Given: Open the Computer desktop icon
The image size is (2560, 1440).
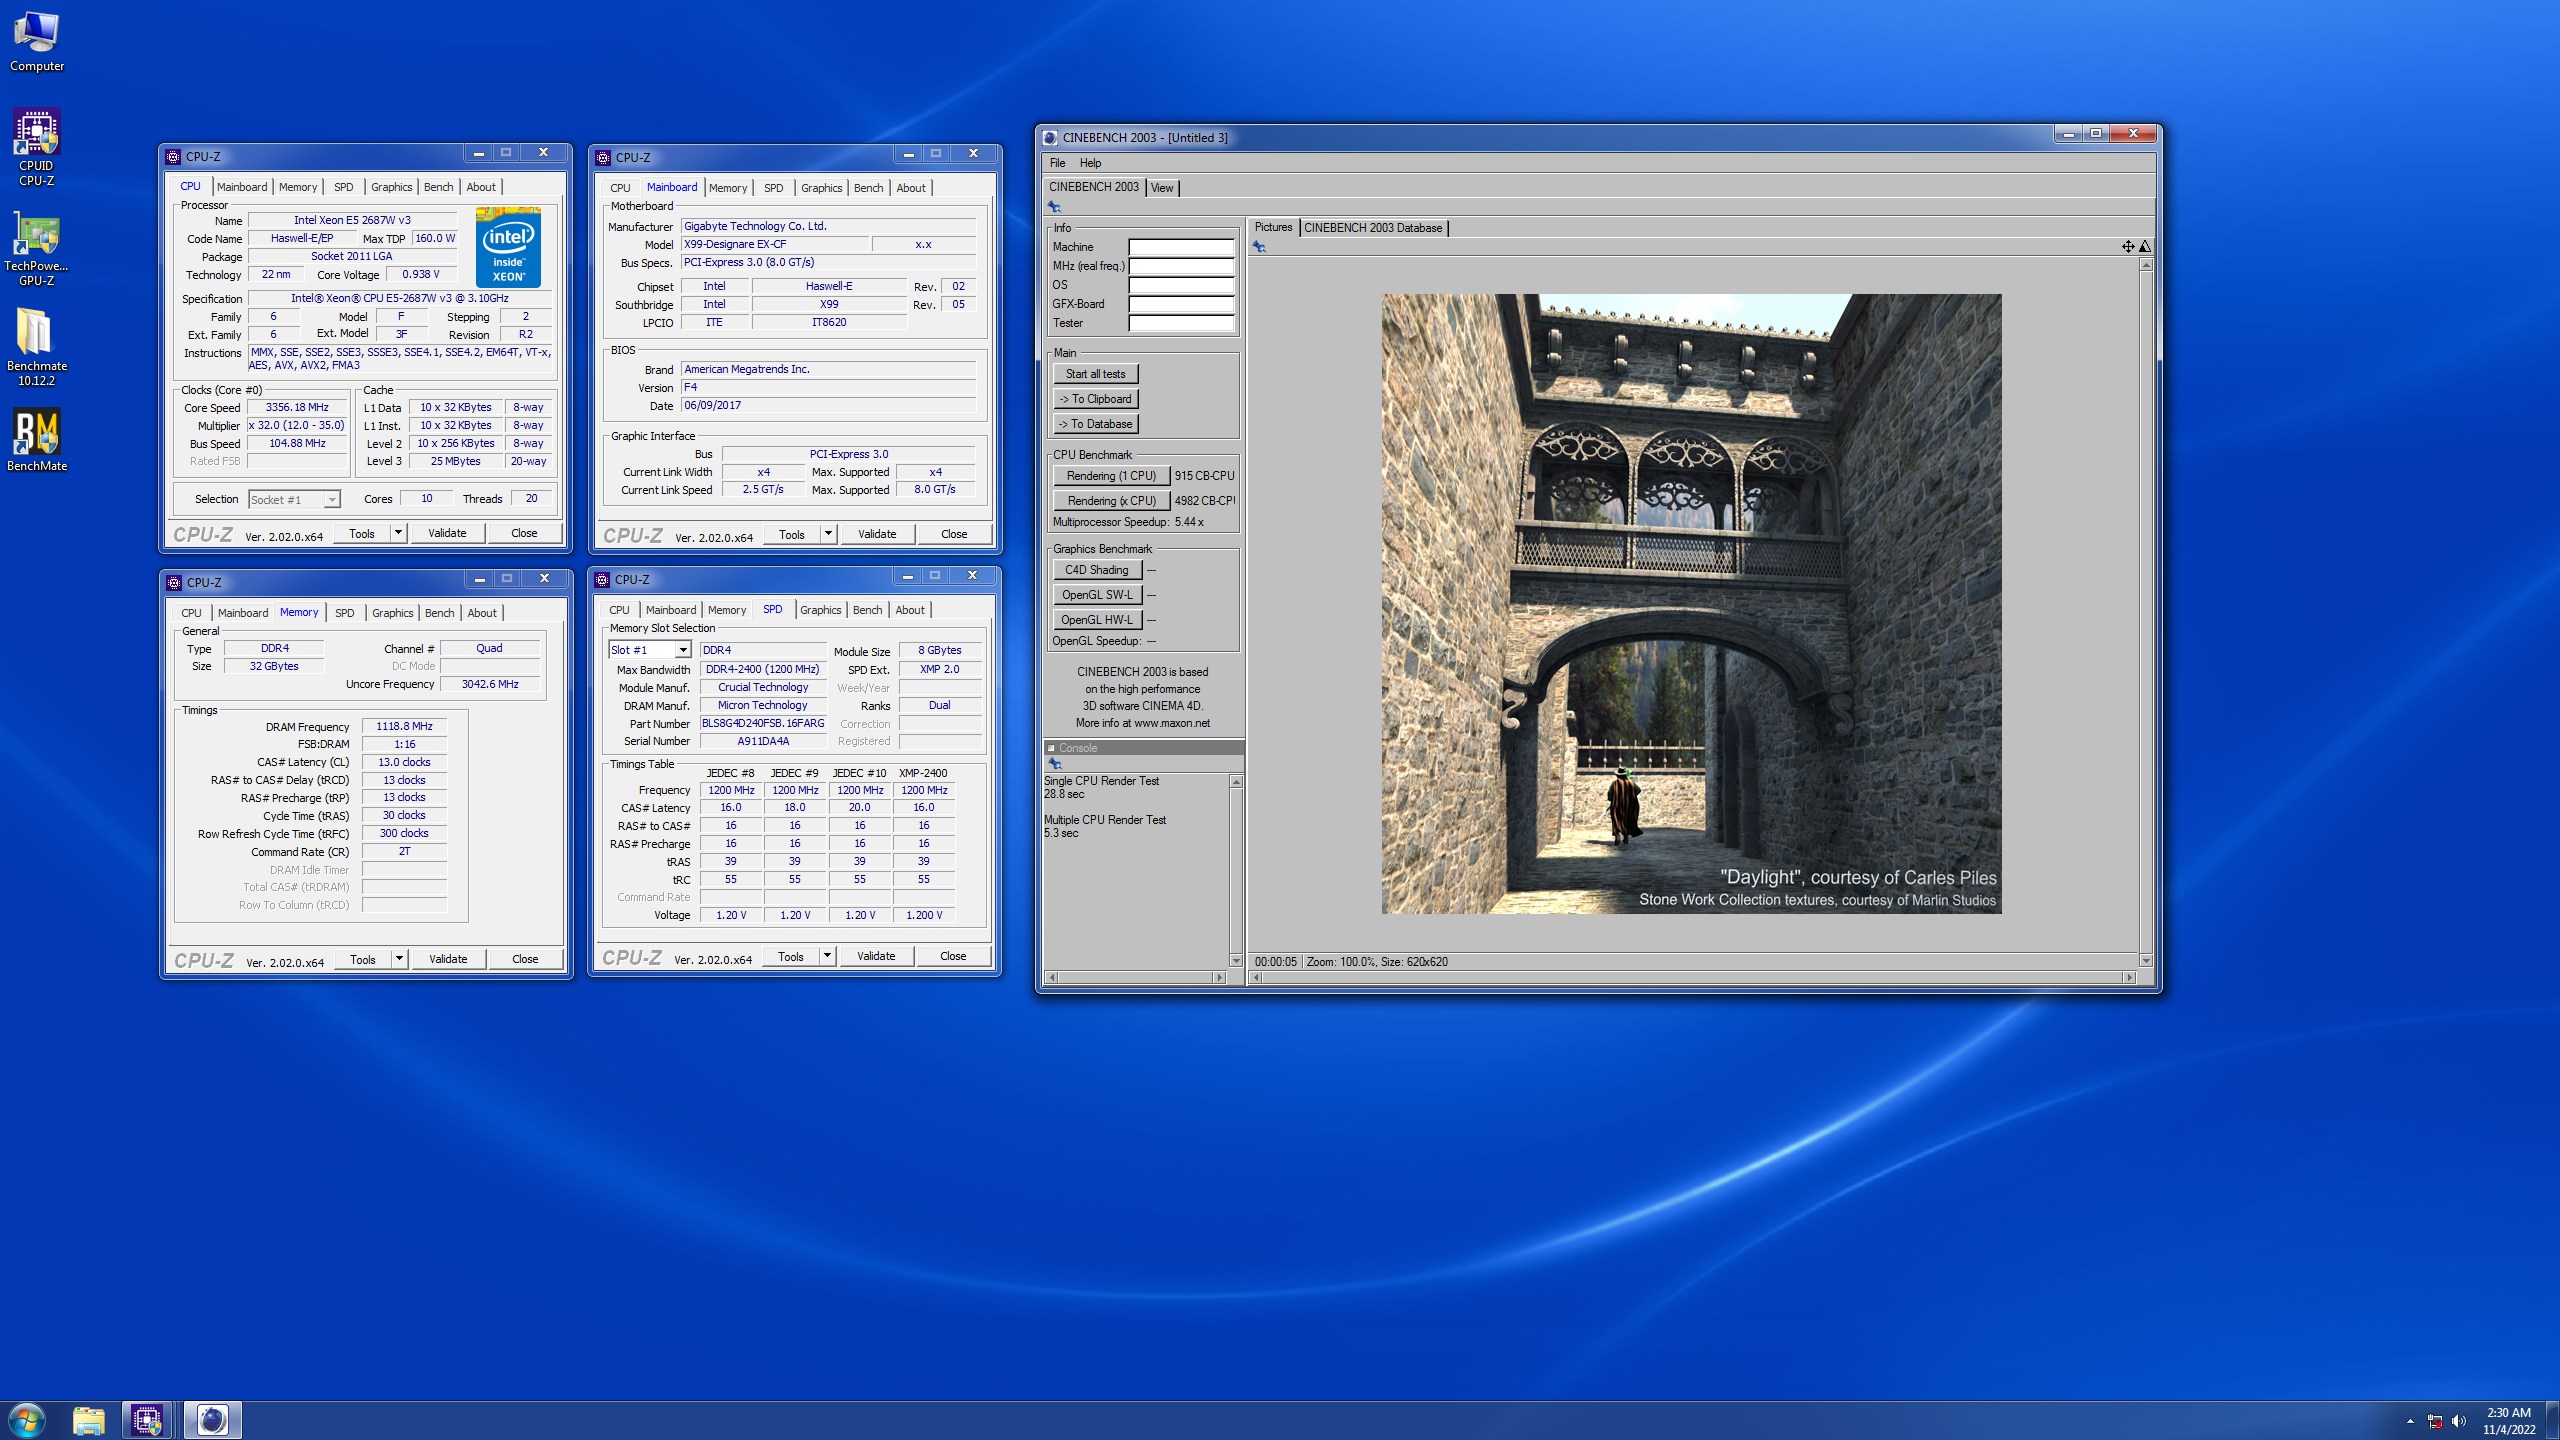Looking at the screenshot, I should [37, 42].
